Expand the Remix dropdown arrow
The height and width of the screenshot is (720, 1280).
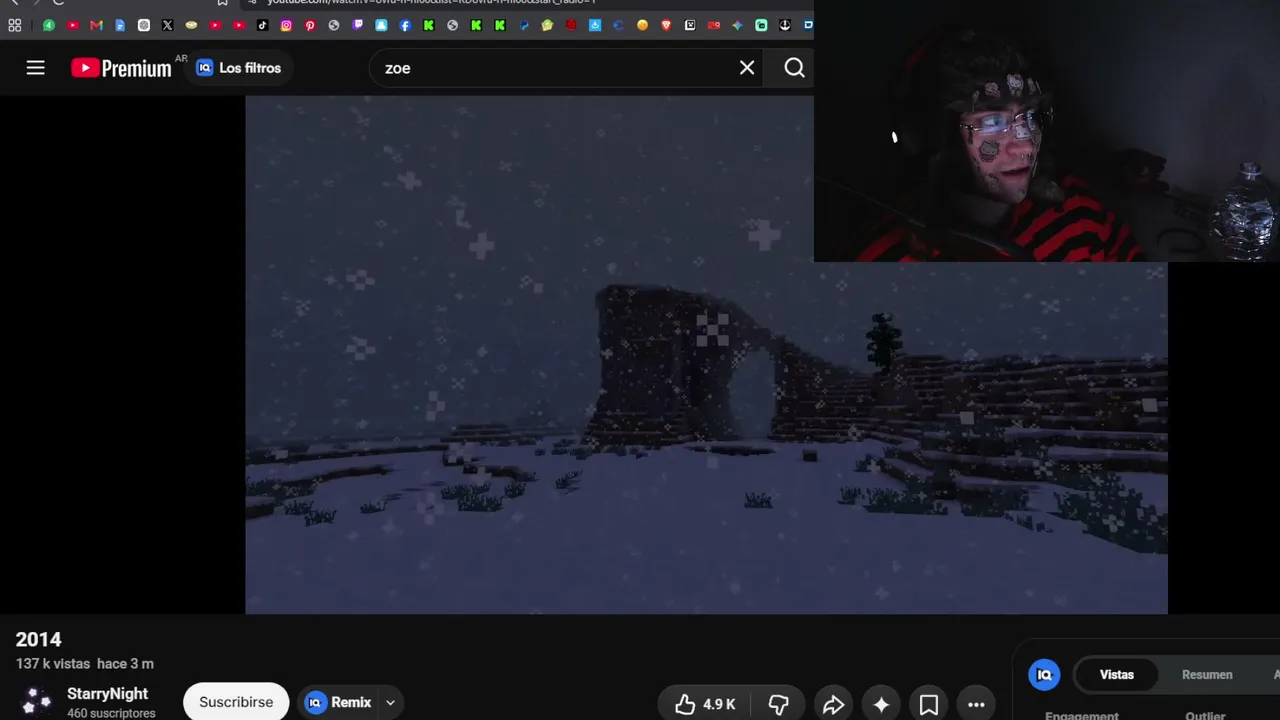click(390, 703)
